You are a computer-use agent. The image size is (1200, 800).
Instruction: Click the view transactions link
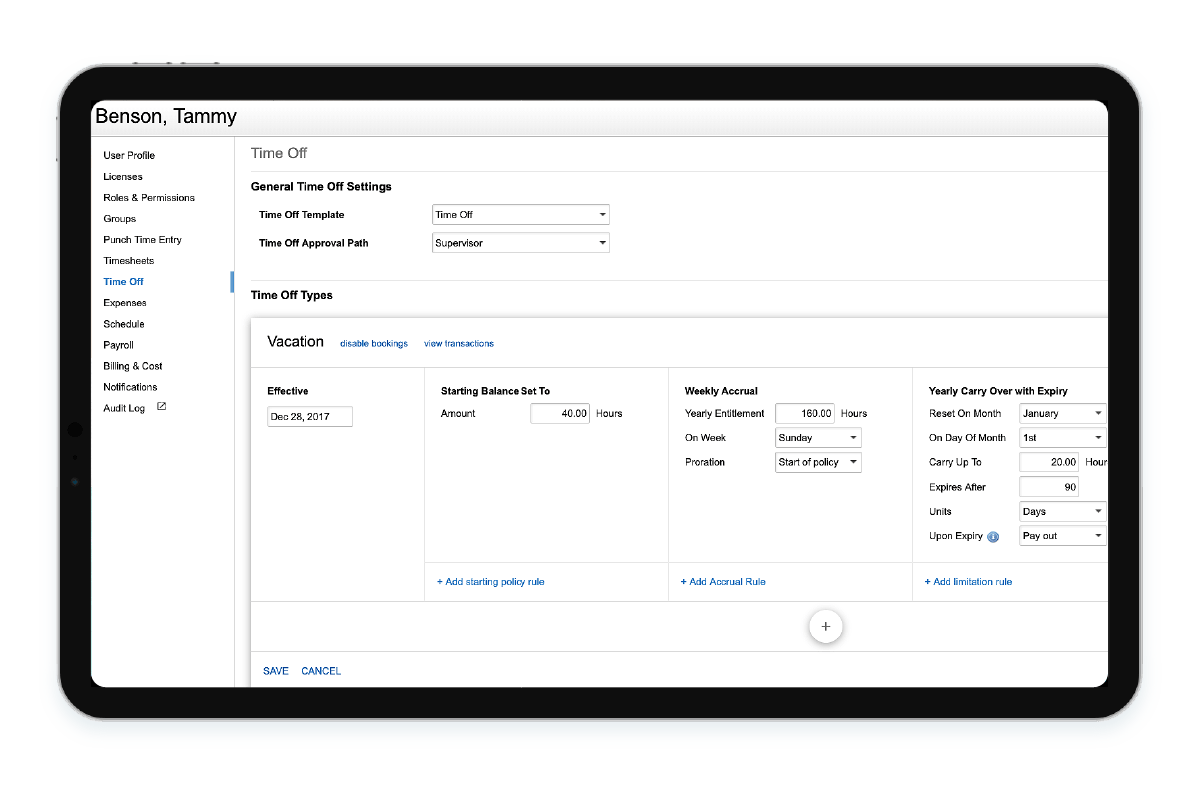tap(459, 343)
